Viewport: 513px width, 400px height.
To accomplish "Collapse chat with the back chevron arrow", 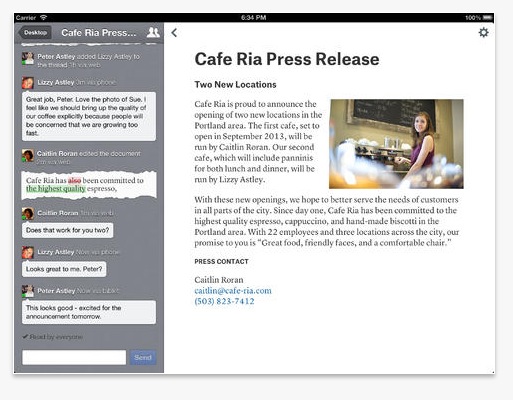I will tap(174, 33).
